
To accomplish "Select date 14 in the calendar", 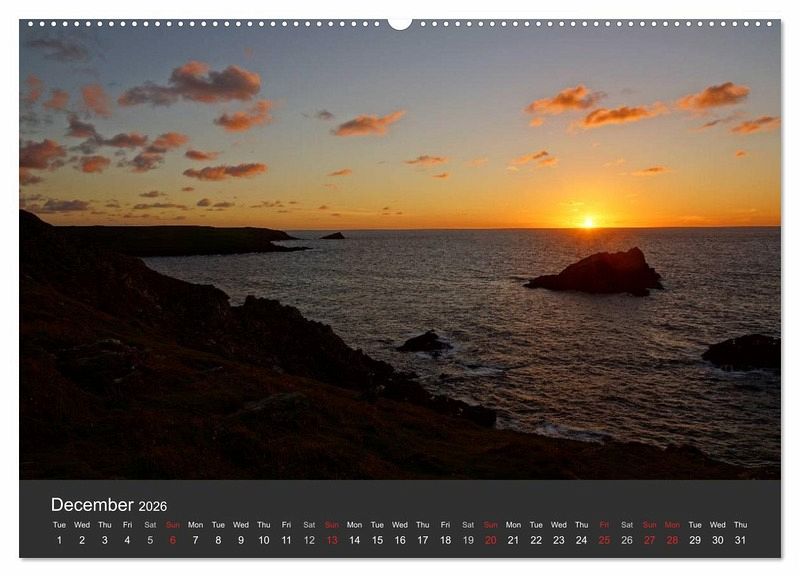I will (355, 540).
